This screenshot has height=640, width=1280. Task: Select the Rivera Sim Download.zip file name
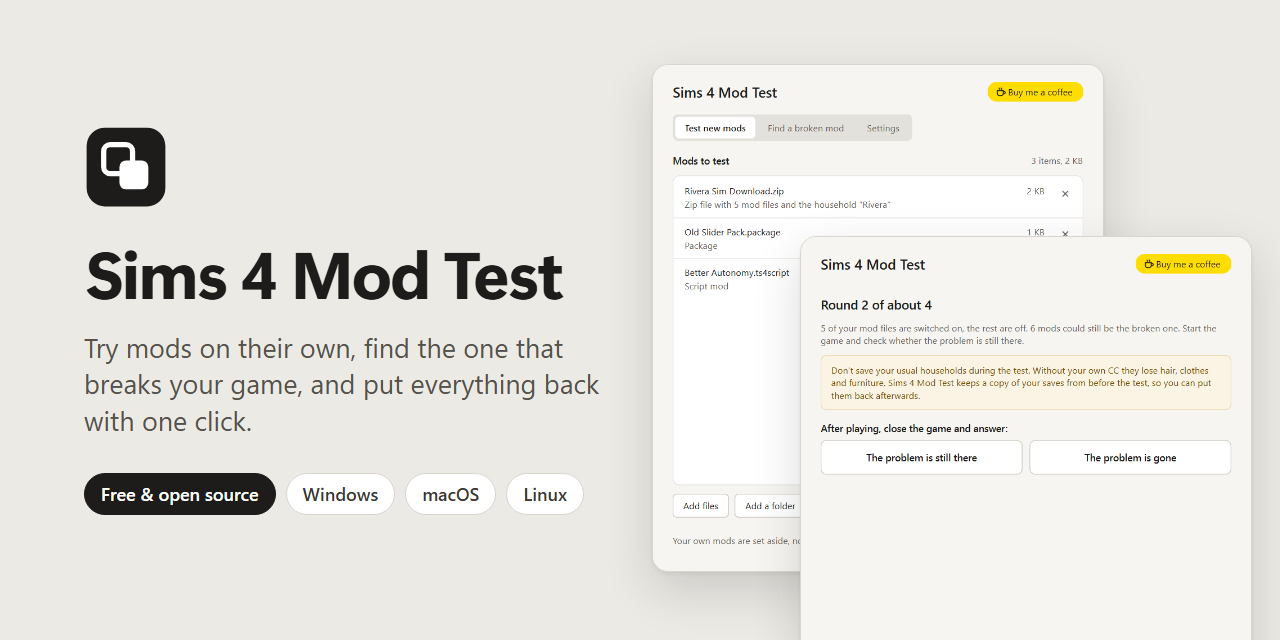[x=734, y=191]
